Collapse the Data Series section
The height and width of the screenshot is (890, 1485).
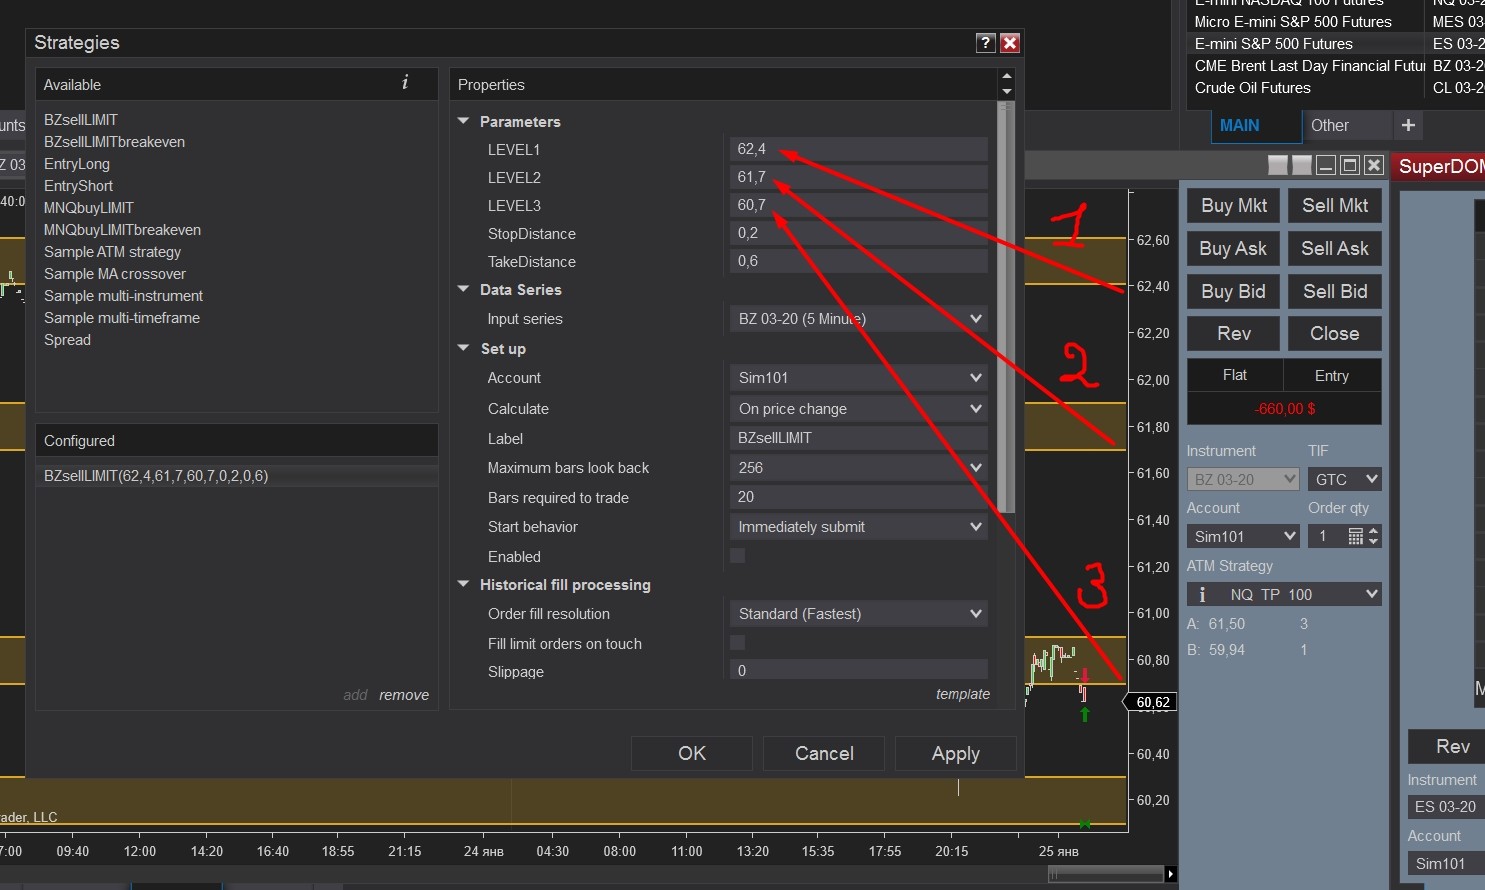(x=463, y=289)
